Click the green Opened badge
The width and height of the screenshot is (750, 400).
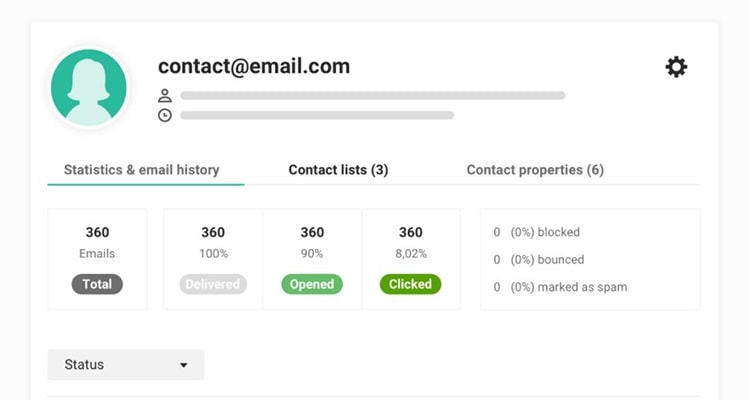coord(312,284)
